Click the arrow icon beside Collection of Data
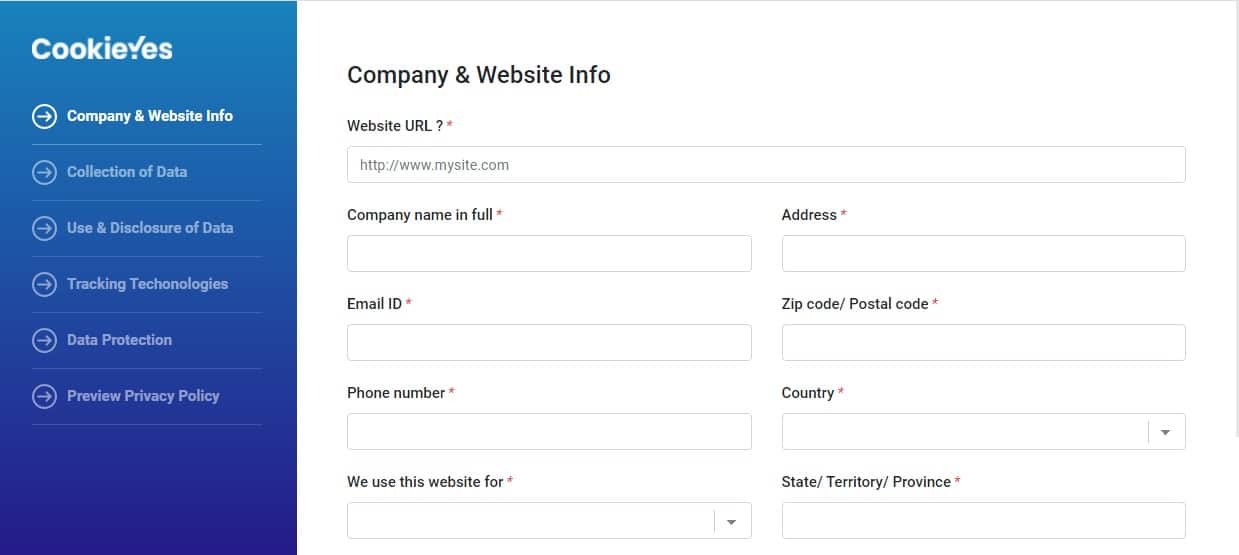The height and width of the screenshot is (555, 1239). [44, 172]
